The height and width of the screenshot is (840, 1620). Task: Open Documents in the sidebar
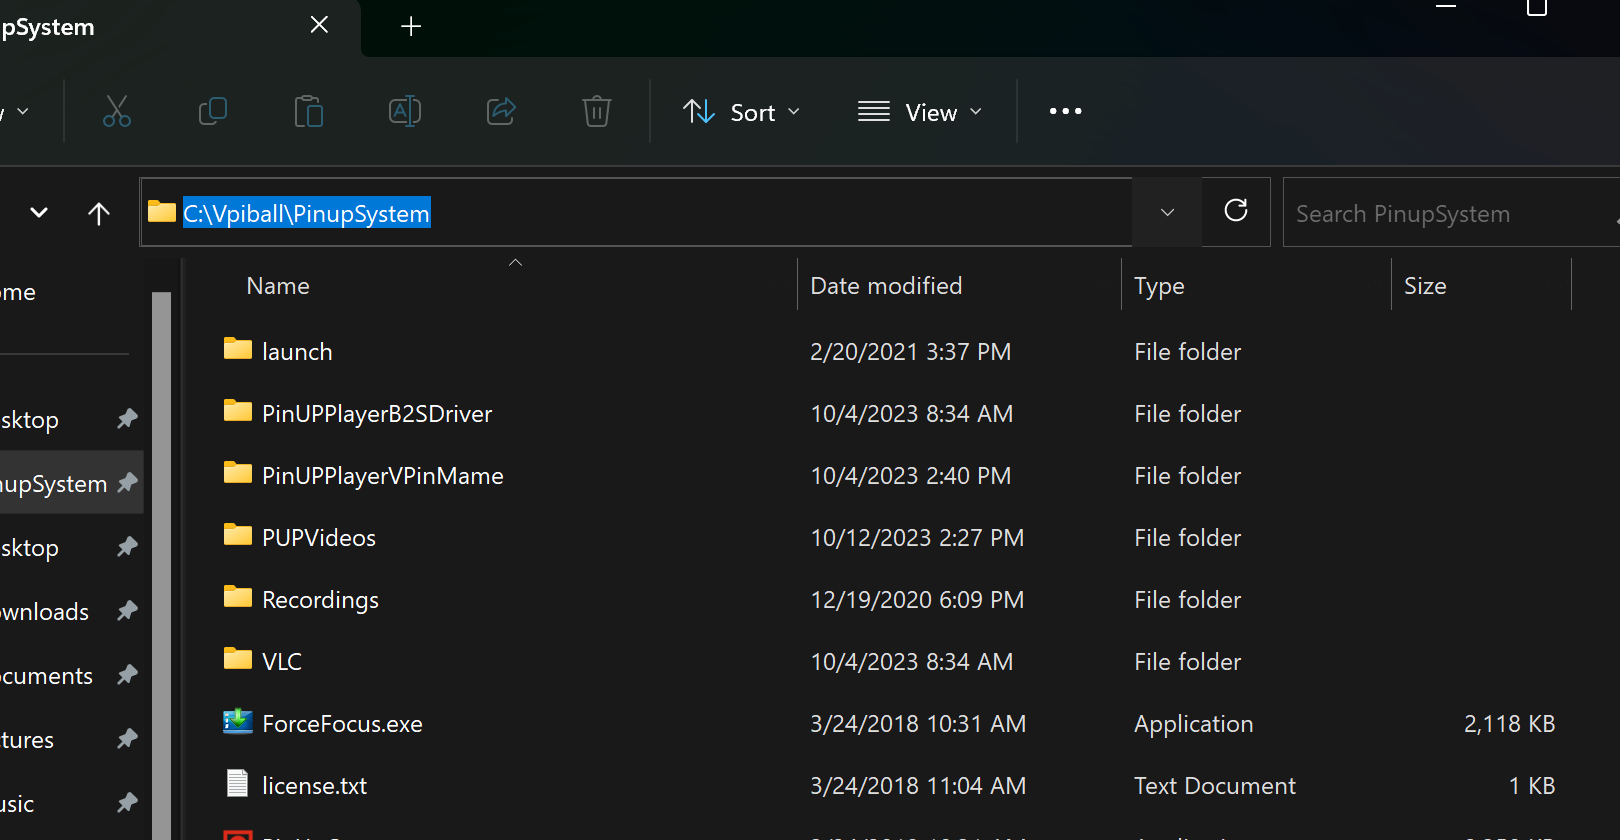46,676
